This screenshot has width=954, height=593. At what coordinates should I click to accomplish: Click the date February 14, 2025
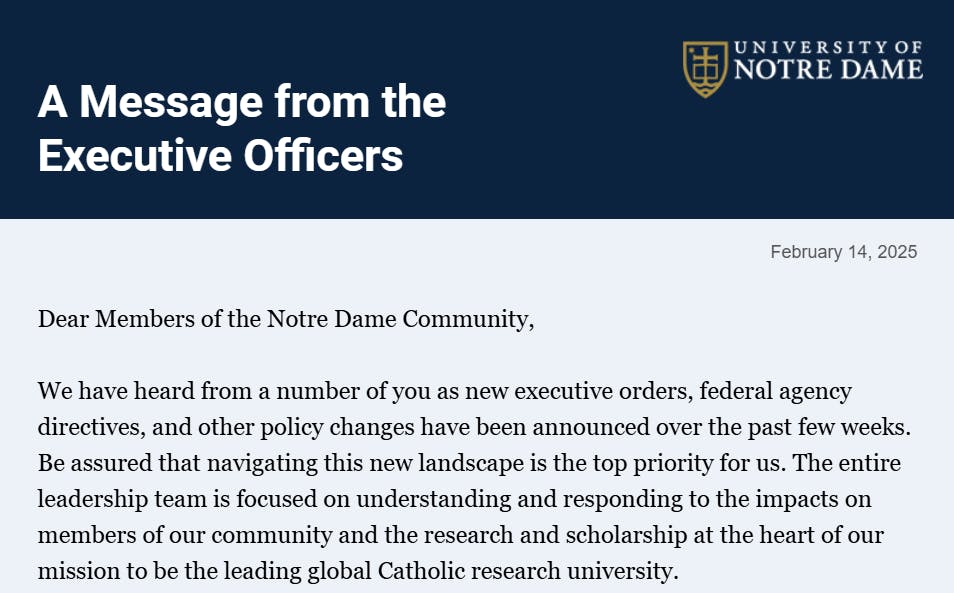[843, 252]
